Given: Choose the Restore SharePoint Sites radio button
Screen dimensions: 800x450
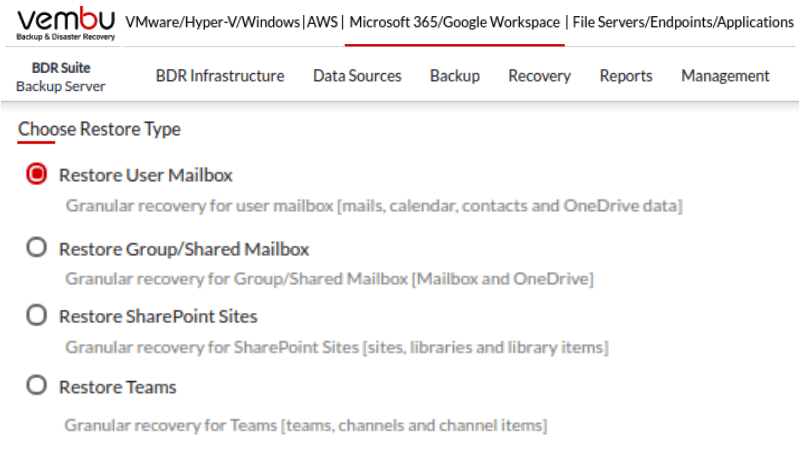Looking at the screenshot, I should pyautogui.click(x=37, y=316).
